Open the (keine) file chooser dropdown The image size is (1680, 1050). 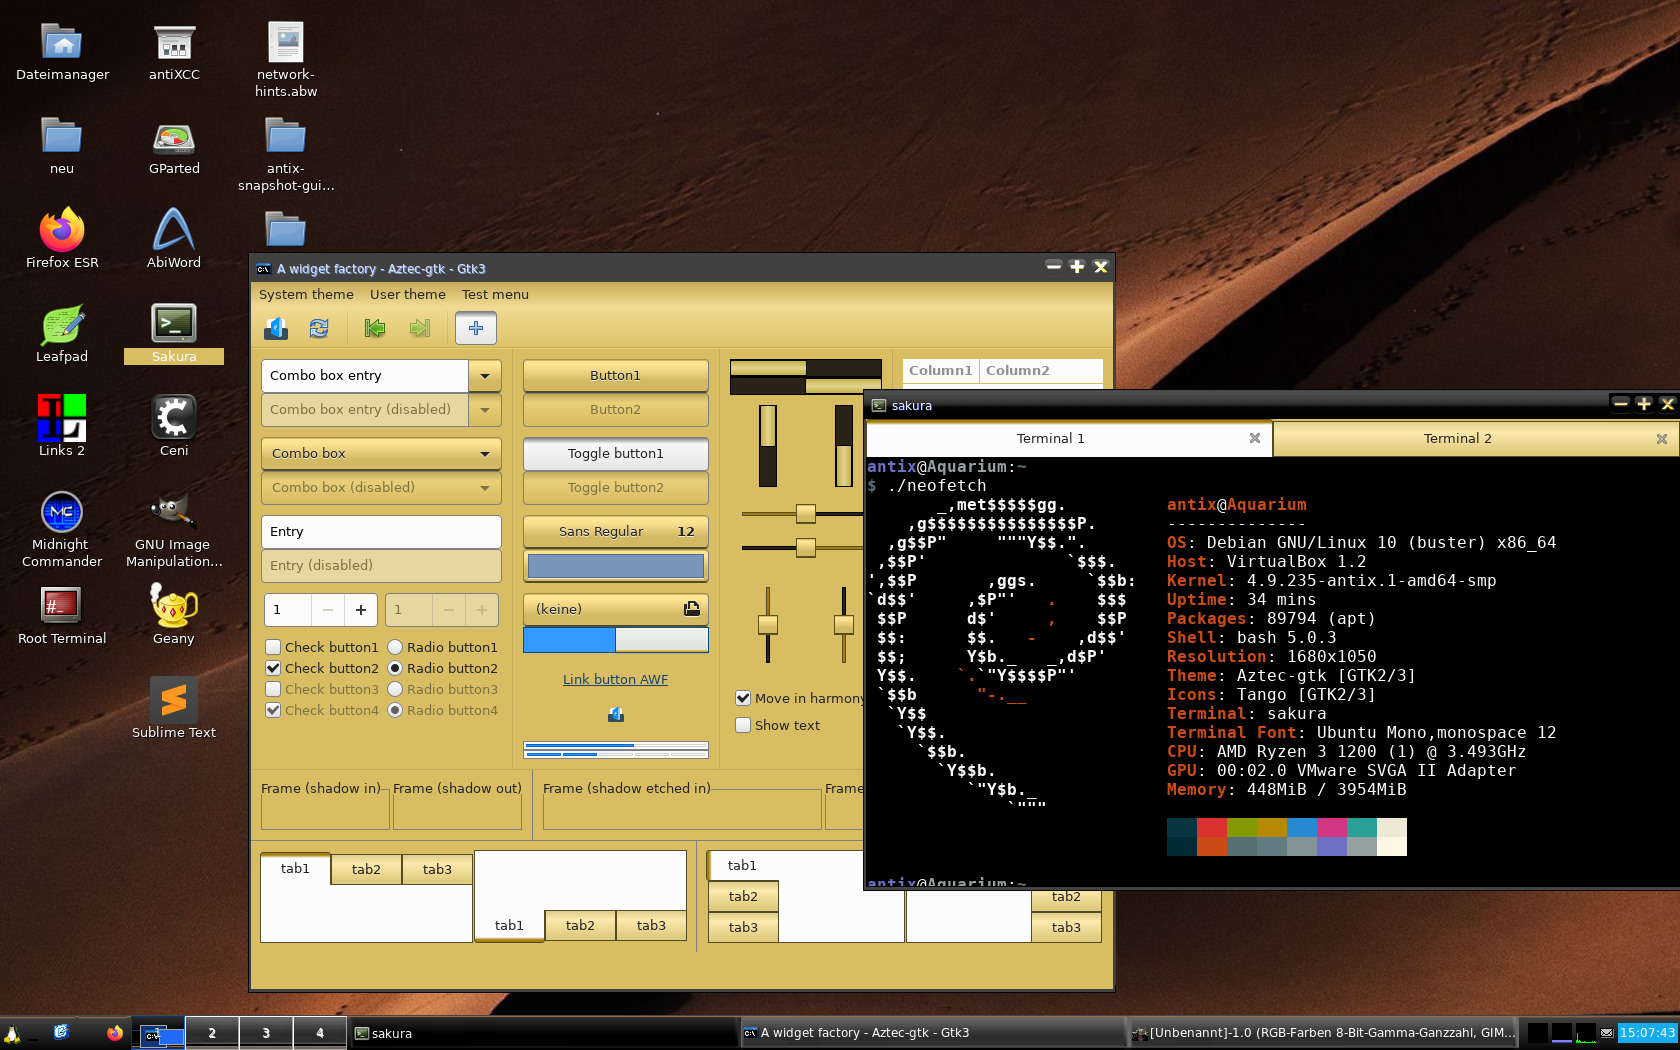point(615,609)
